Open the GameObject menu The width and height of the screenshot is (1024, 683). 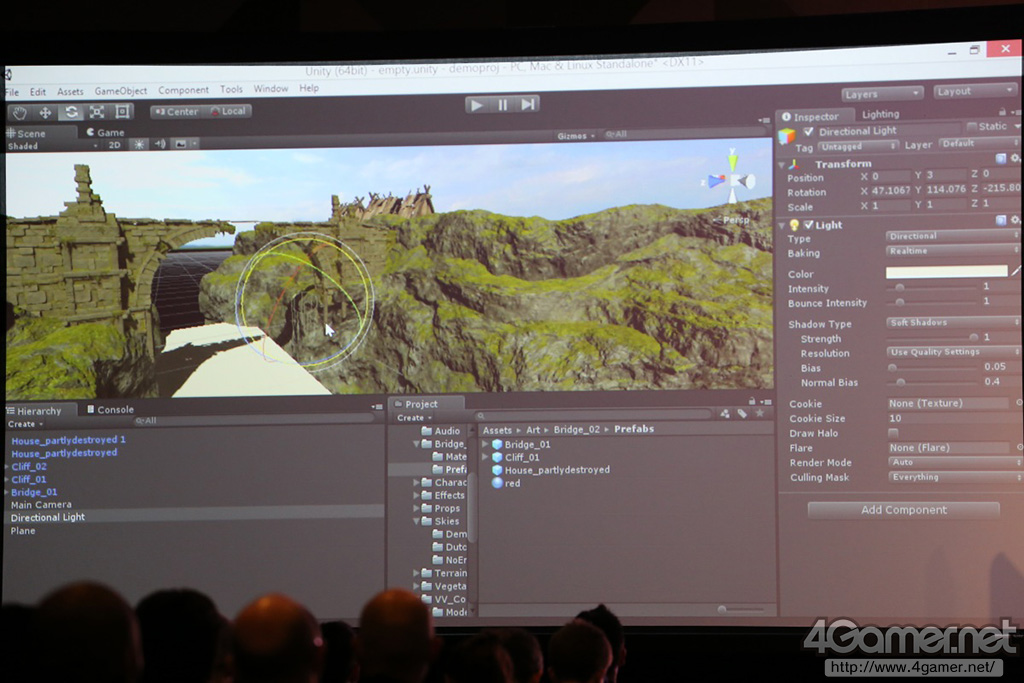click(121, 91)
